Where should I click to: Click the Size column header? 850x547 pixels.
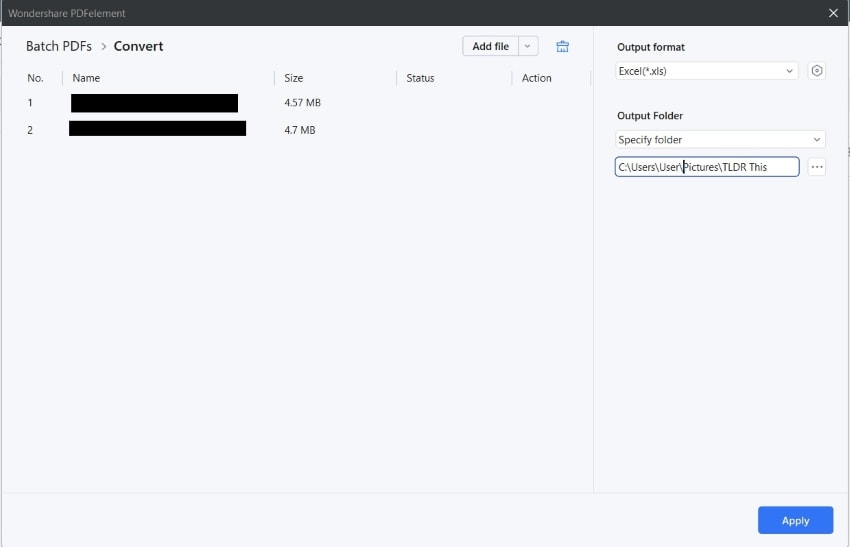click(x=293, y=78)
